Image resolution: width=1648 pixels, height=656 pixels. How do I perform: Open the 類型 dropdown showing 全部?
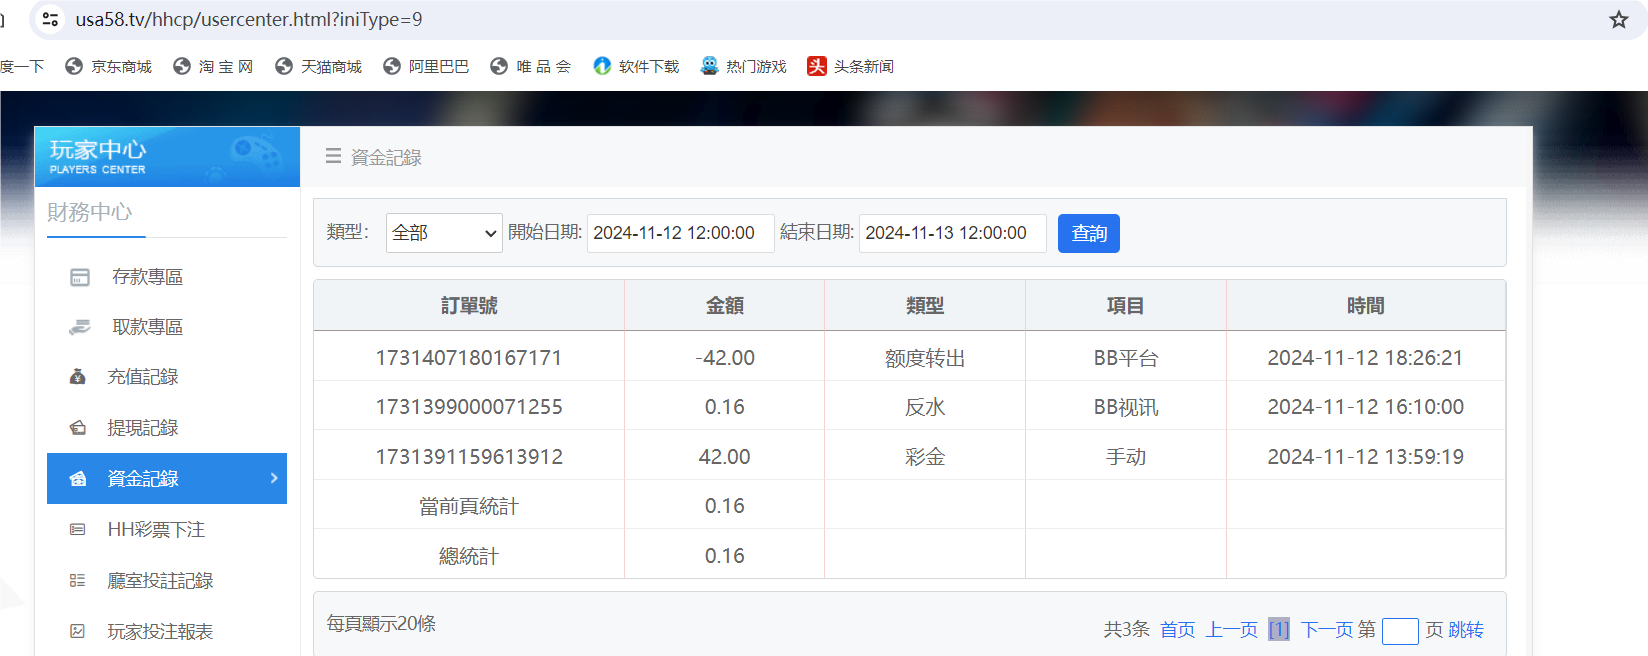[444, 233]
